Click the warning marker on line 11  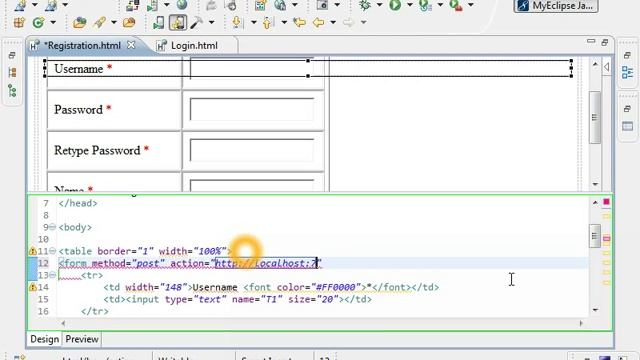coord(33,251)
